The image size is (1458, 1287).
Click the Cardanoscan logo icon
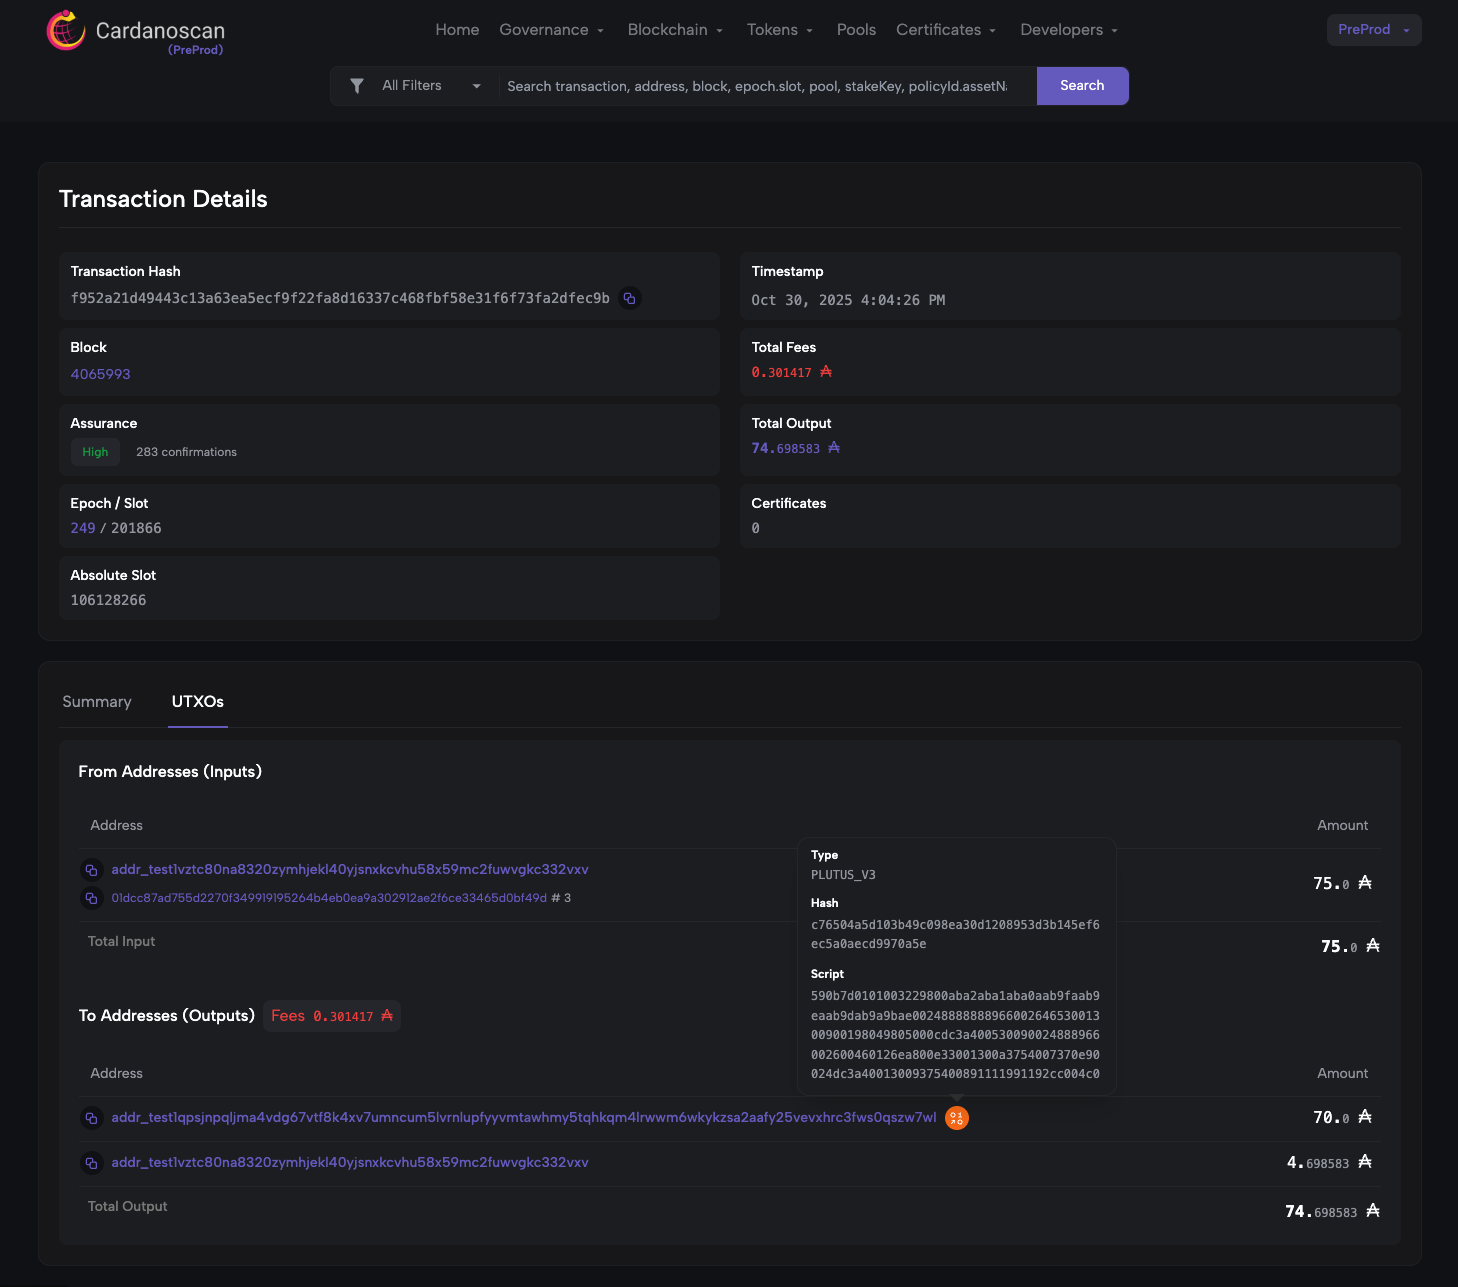pos(66,30)
